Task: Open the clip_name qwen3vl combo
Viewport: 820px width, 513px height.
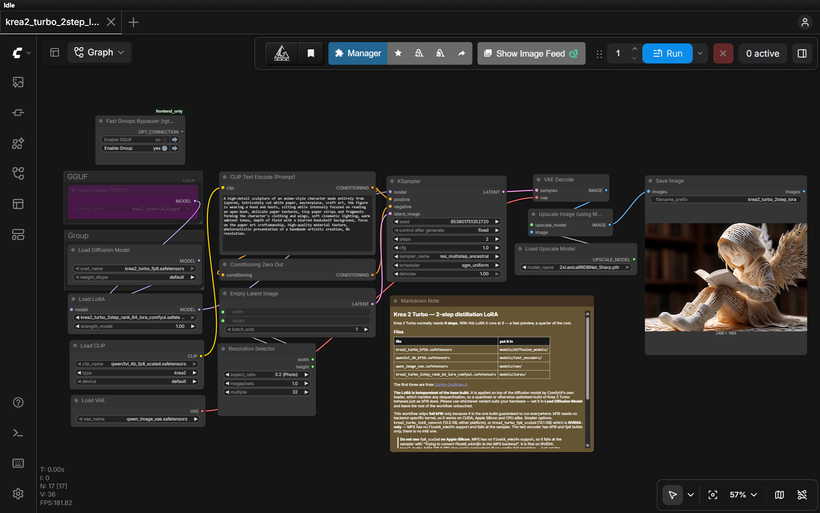Action: coord(136,364)
